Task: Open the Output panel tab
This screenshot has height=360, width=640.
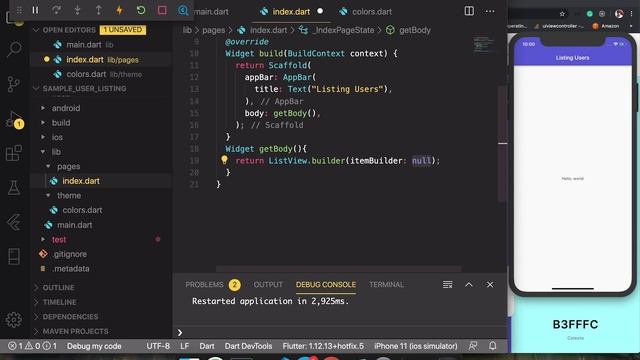Action: (x=268, y=284)
